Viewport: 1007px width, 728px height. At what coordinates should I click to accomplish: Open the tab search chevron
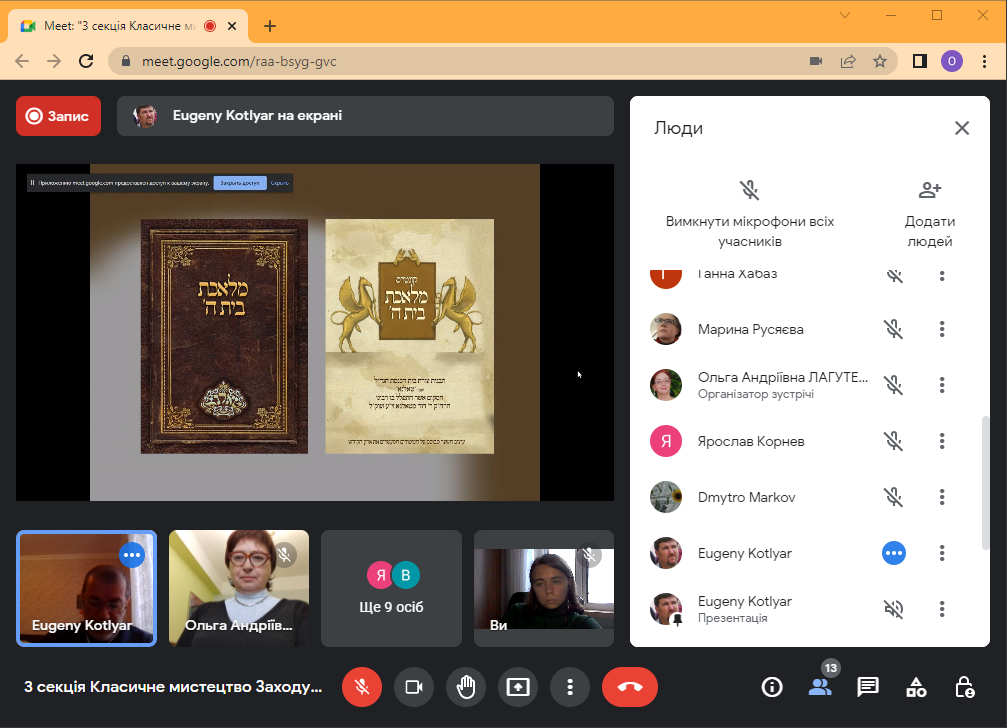[x=845, y=15]
